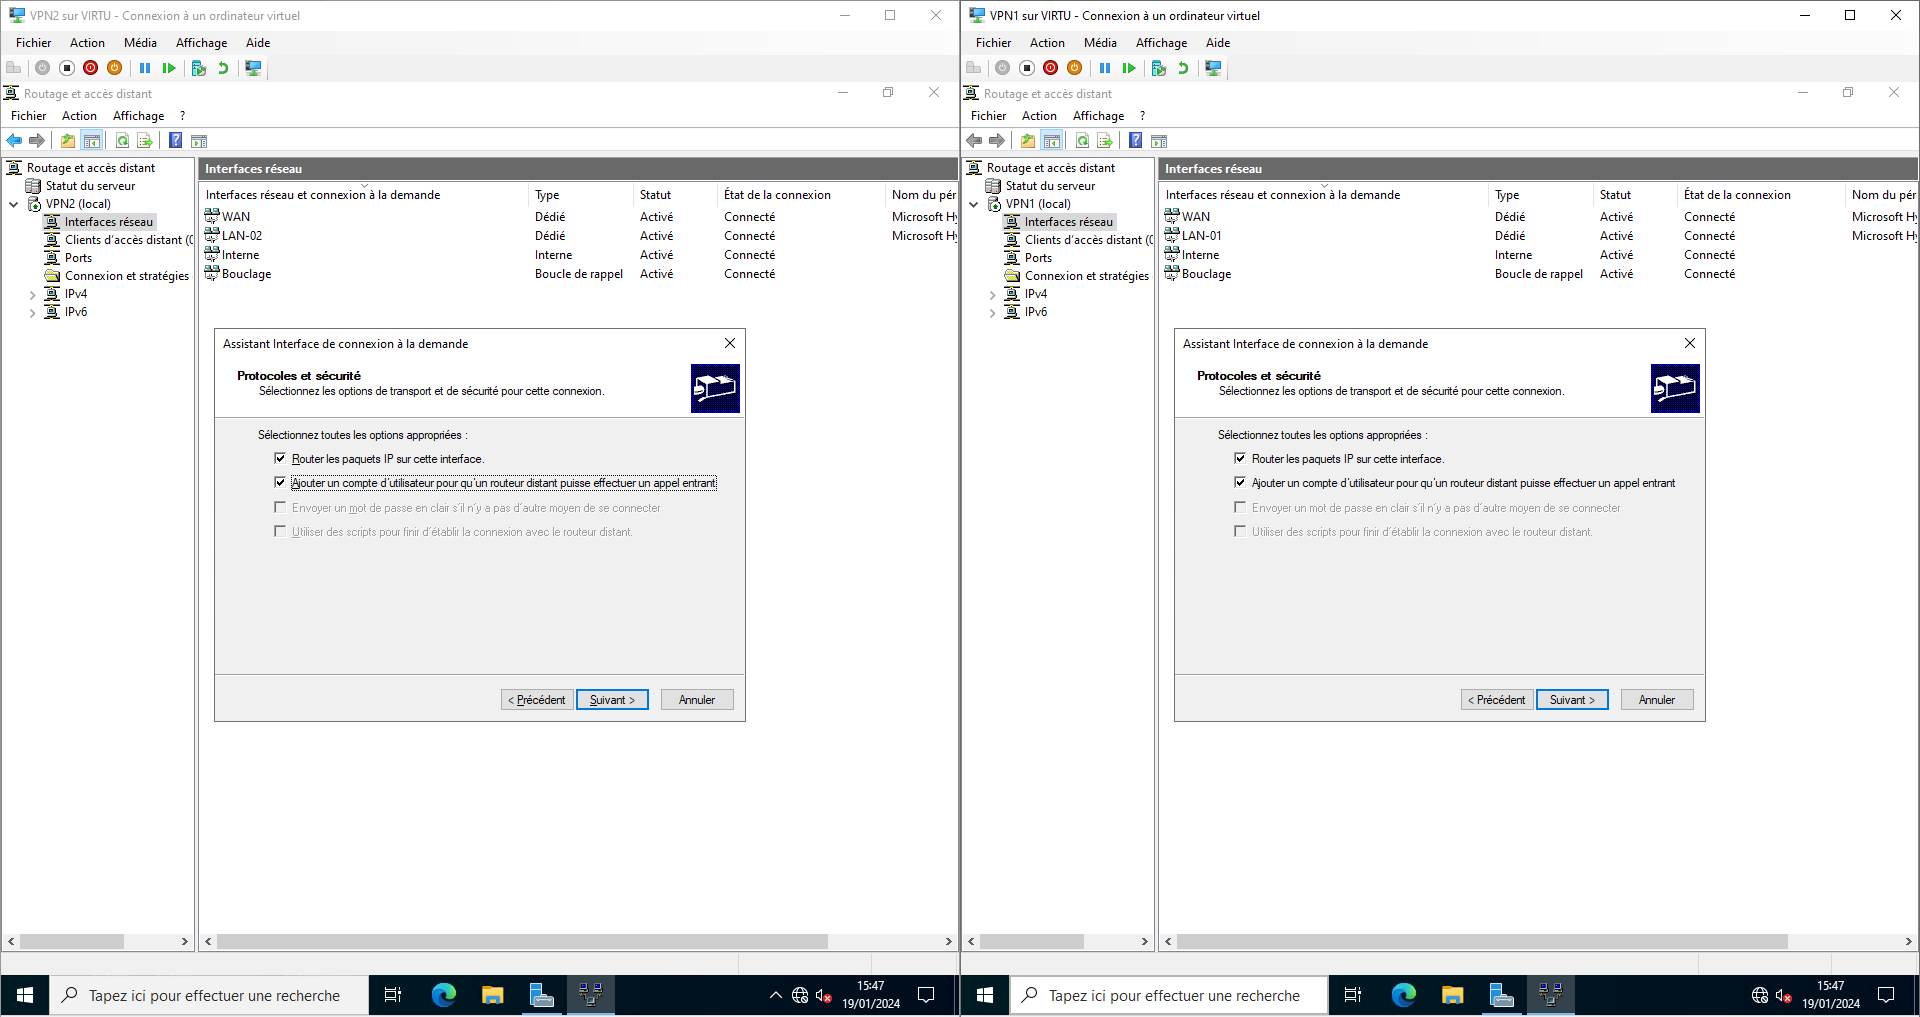Expand the IPv4 node in VPN2 tree
Image resolution: width=1920 pixels, height=1017 pixels.
32,295
